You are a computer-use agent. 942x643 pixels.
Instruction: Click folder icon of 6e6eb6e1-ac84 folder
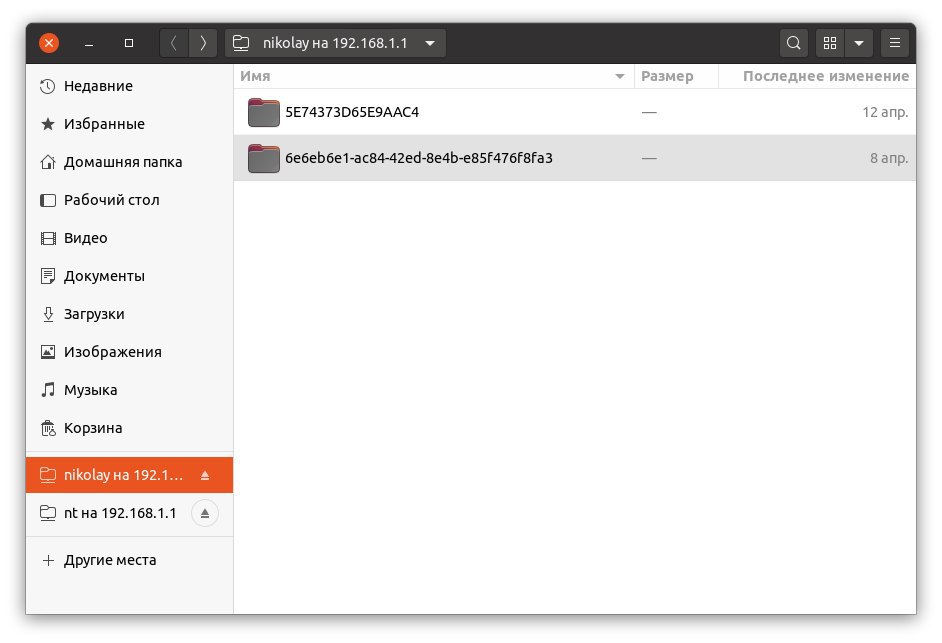click(263, 158)
